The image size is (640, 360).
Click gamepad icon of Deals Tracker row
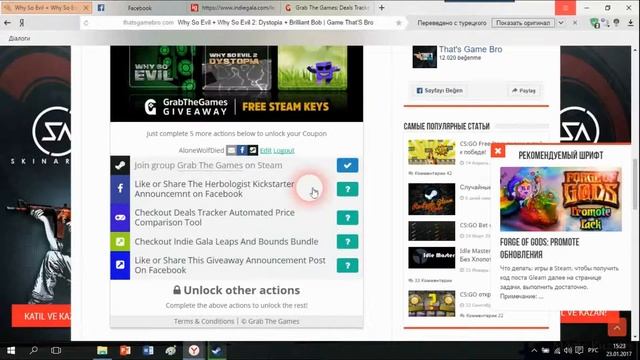coord(120,218)
